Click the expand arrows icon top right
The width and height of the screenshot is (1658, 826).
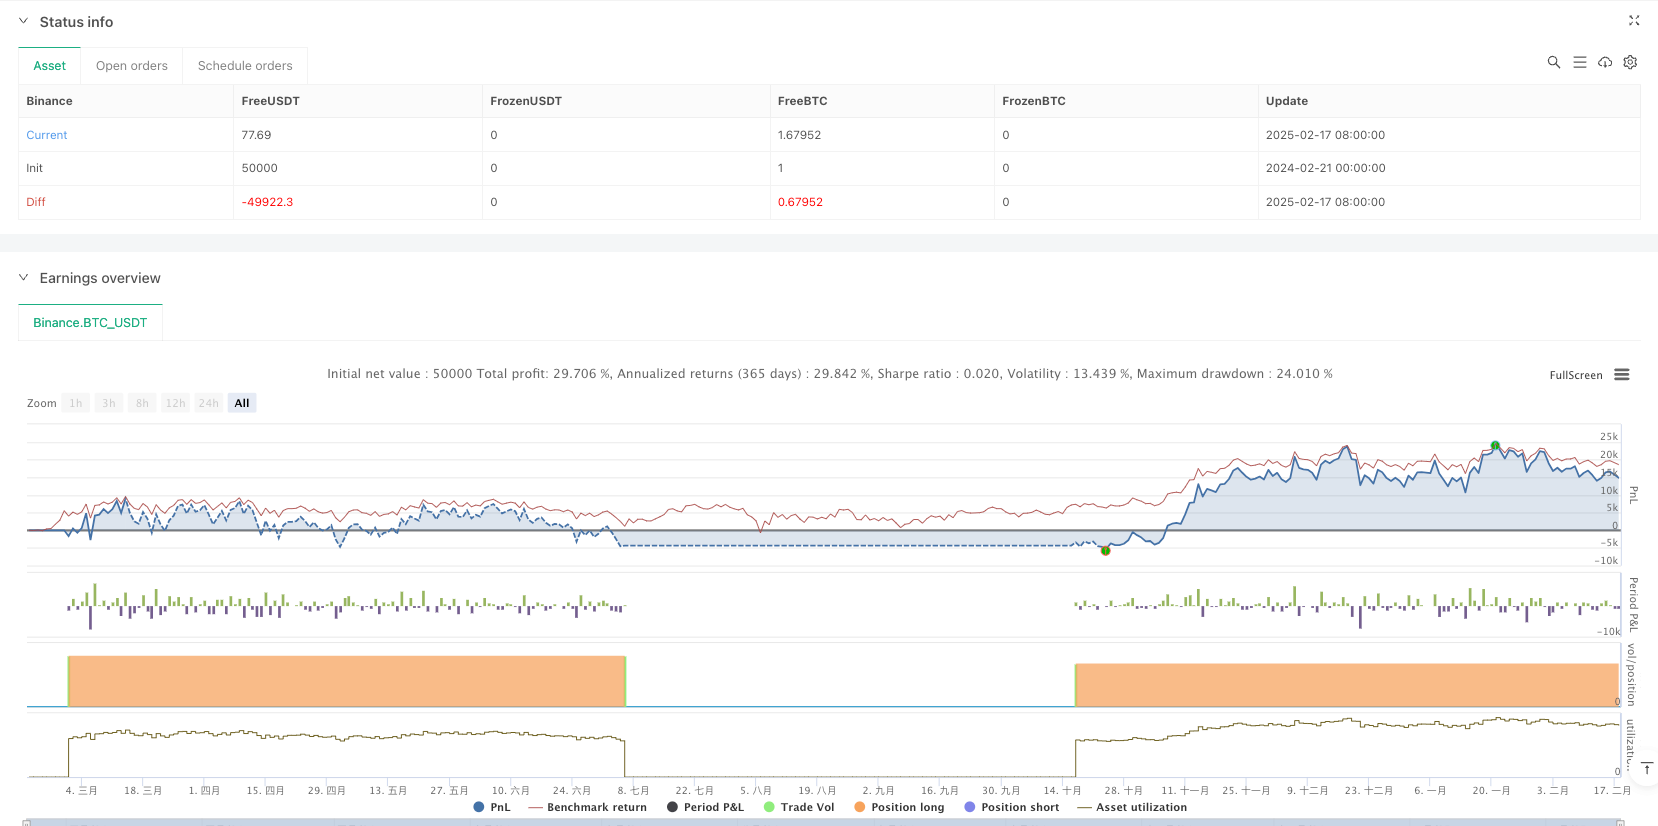(1634, 21)
